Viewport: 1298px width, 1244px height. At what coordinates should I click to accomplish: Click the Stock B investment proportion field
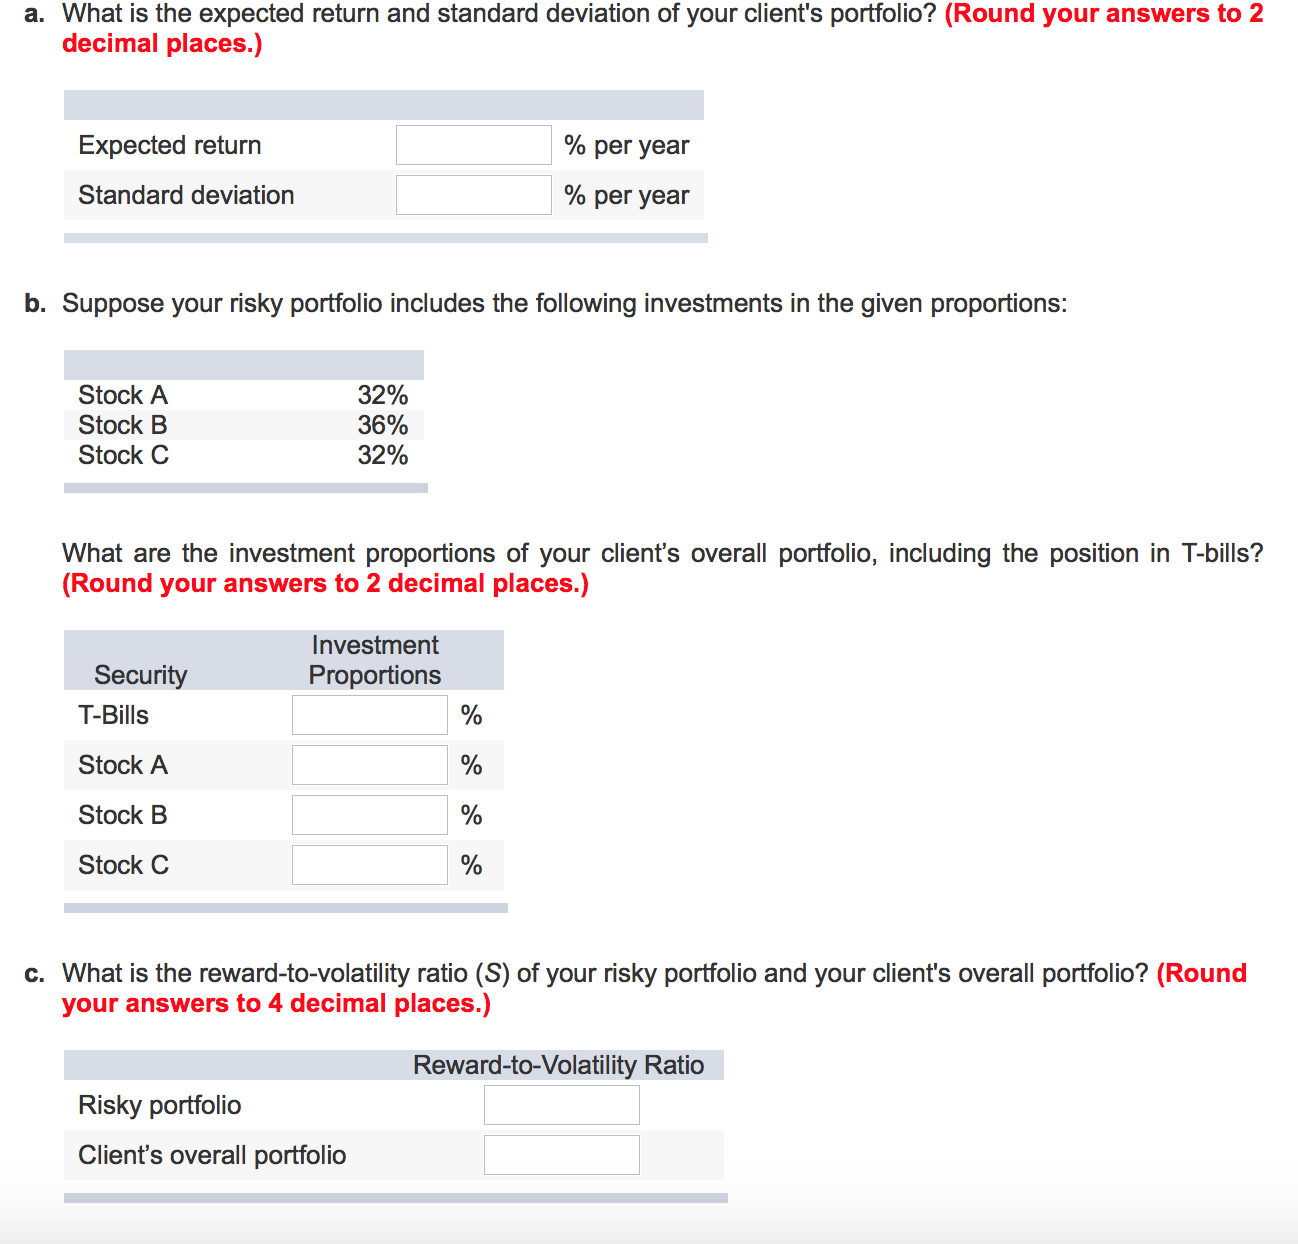[x=369, y=814]
